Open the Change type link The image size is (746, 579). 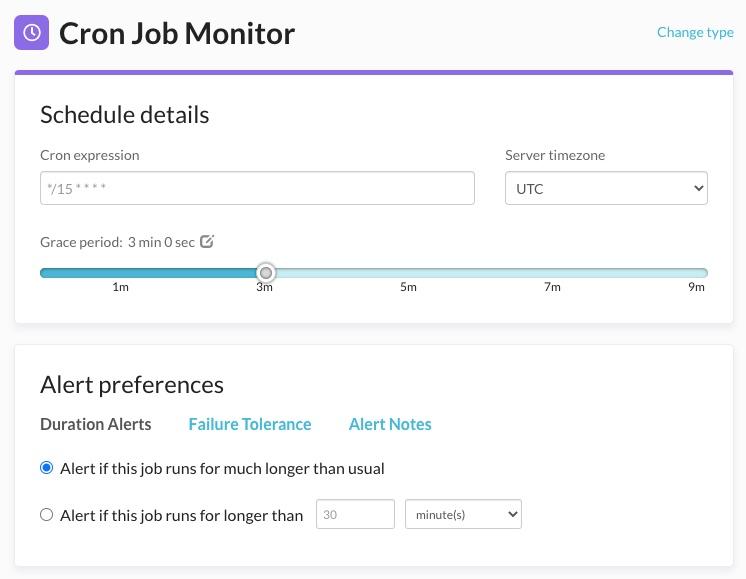[695, 32]
